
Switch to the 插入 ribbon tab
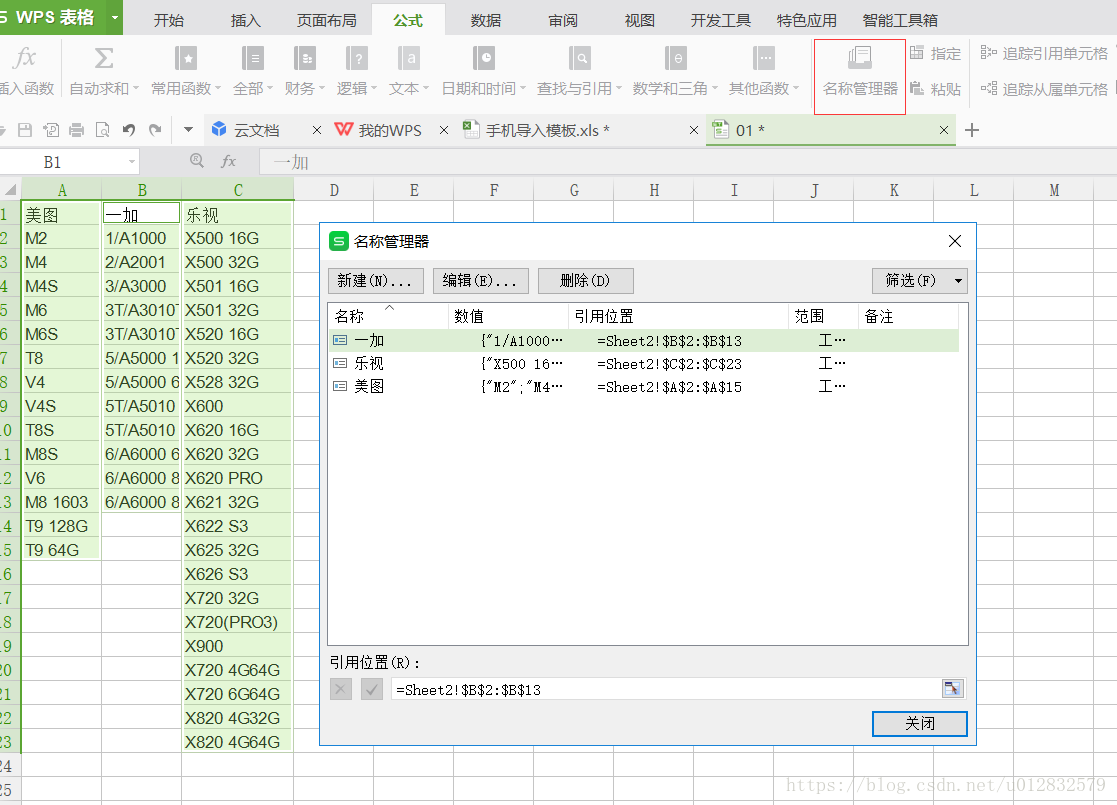coord(246,20)
